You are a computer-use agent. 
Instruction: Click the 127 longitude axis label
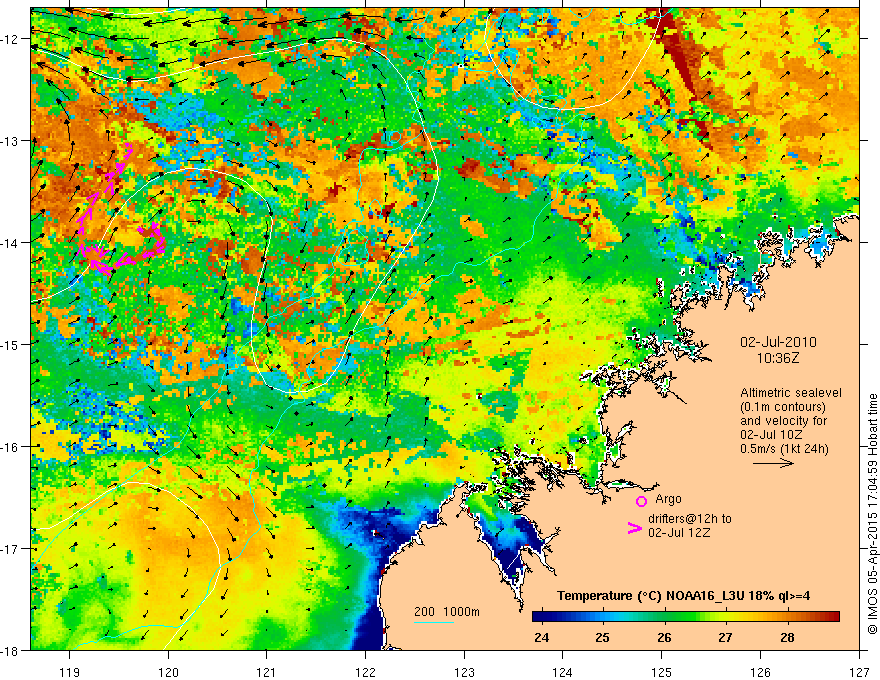(859, 656)
